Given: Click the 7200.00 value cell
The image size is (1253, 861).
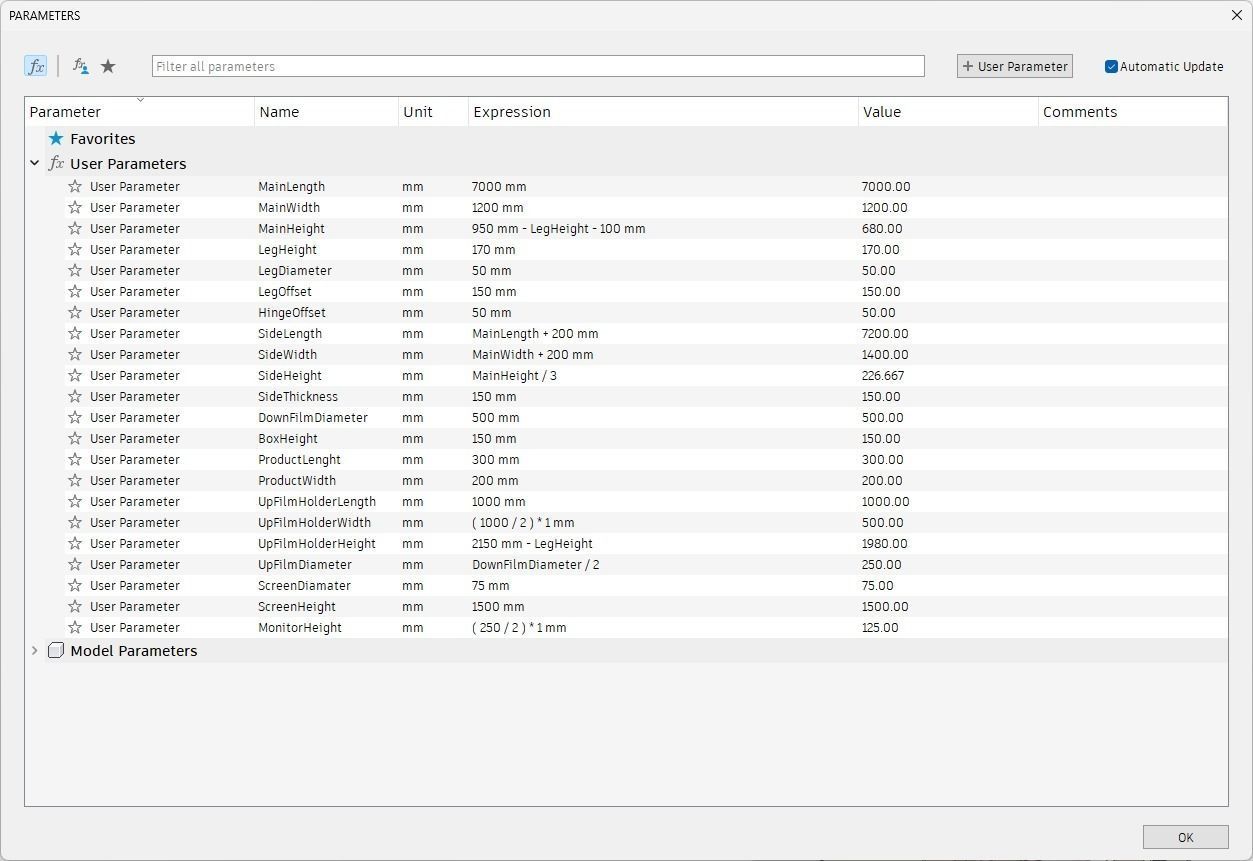Looking at the screenshot, I should (885, 333).
